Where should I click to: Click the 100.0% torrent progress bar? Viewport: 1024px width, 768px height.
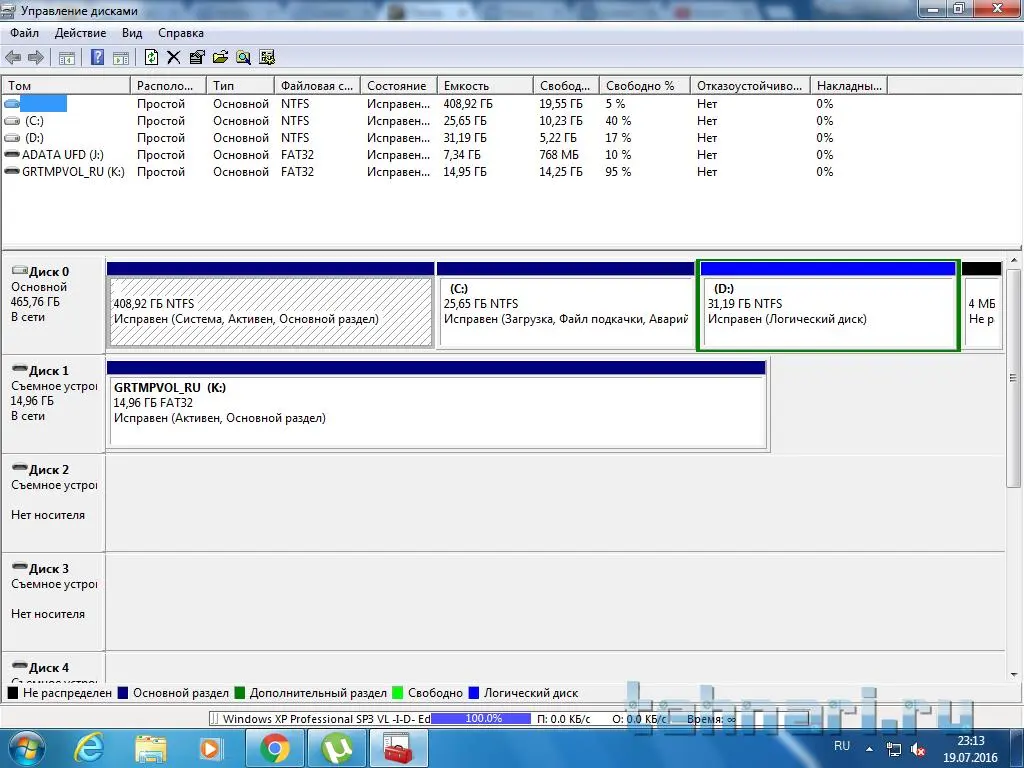[x=481, y=718]
